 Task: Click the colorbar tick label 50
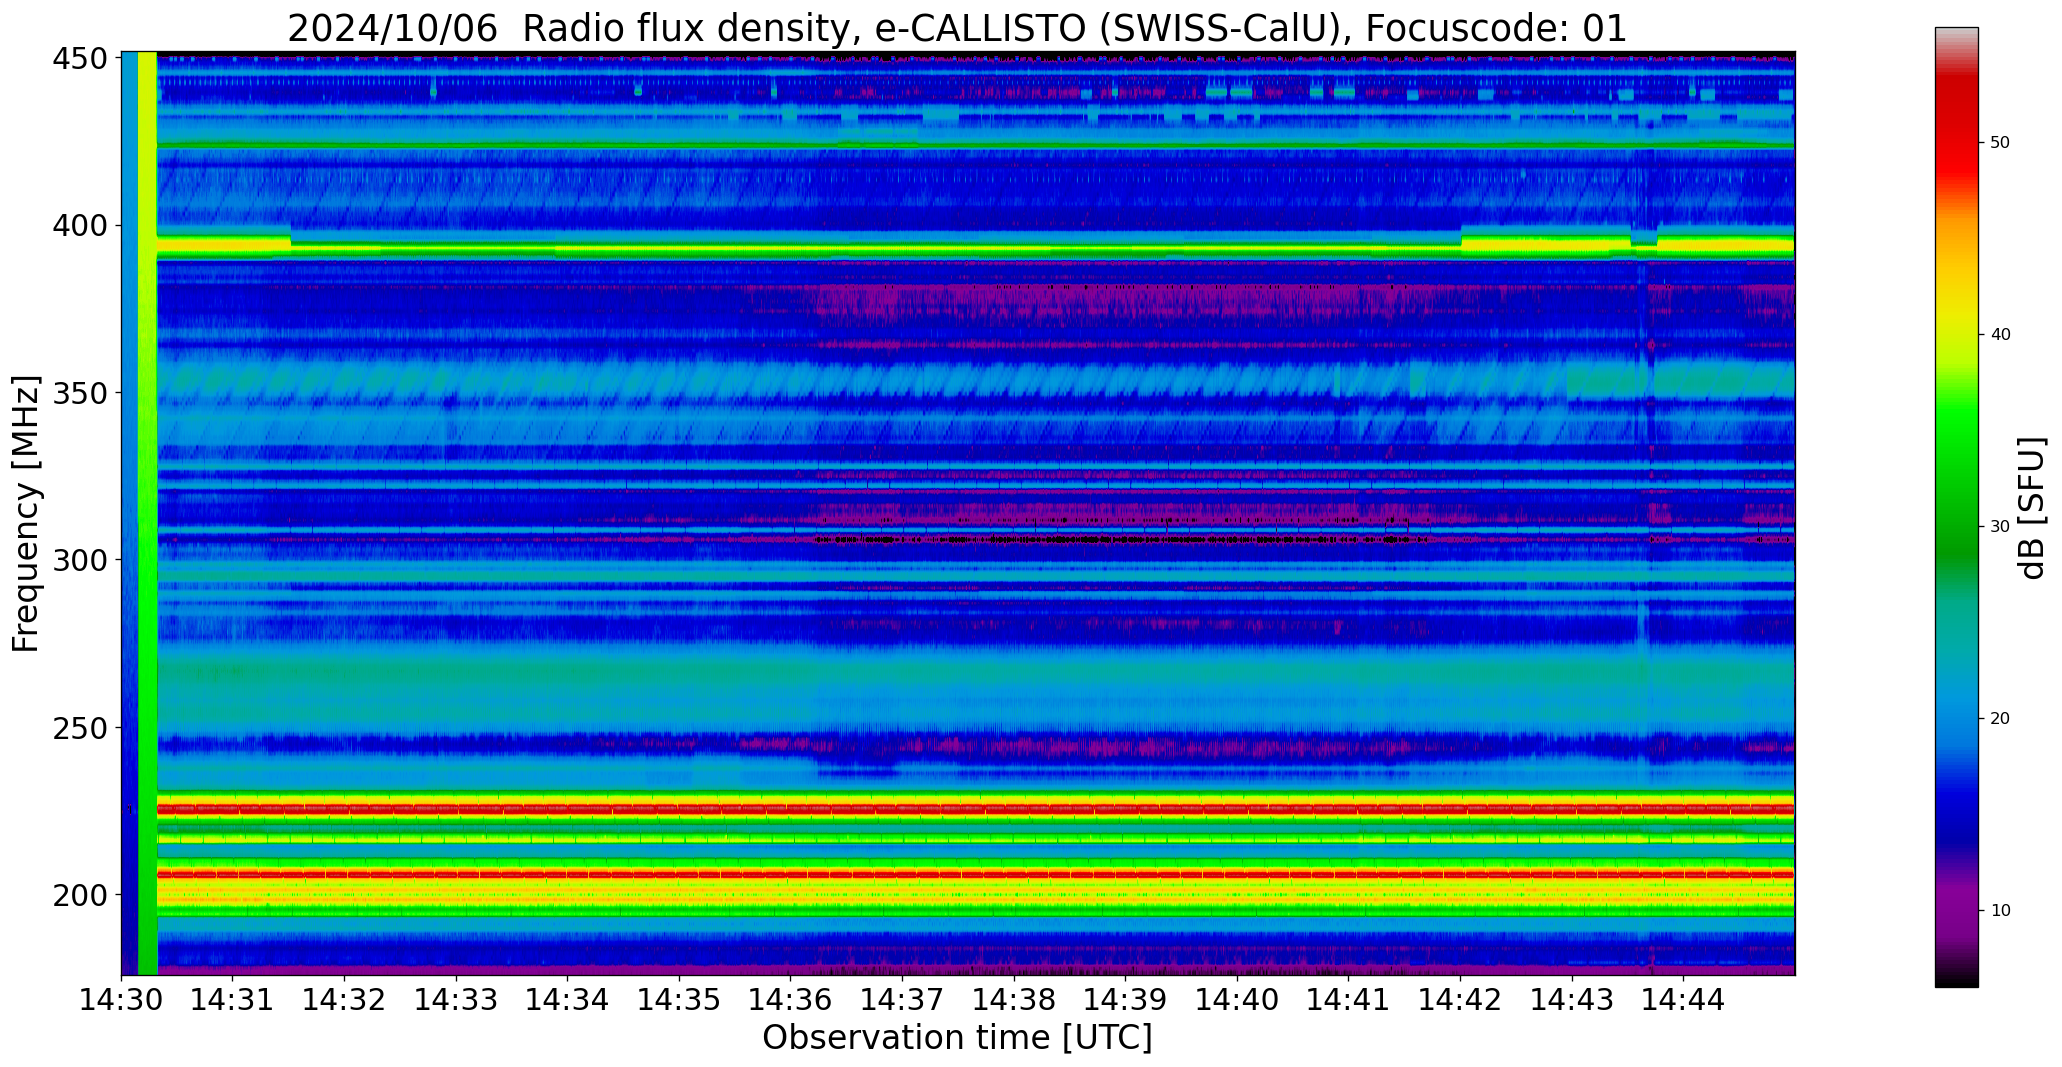tap(2000, 143)
